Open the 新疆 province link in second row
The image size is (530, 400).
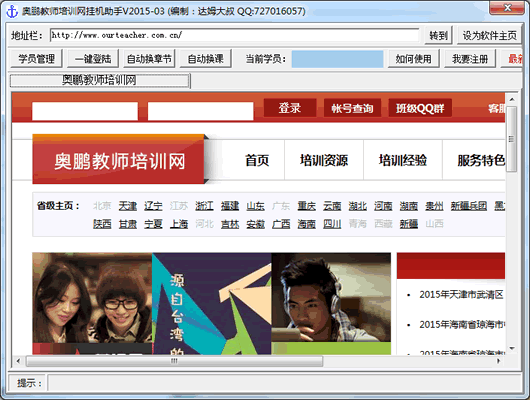coord(409,223)
